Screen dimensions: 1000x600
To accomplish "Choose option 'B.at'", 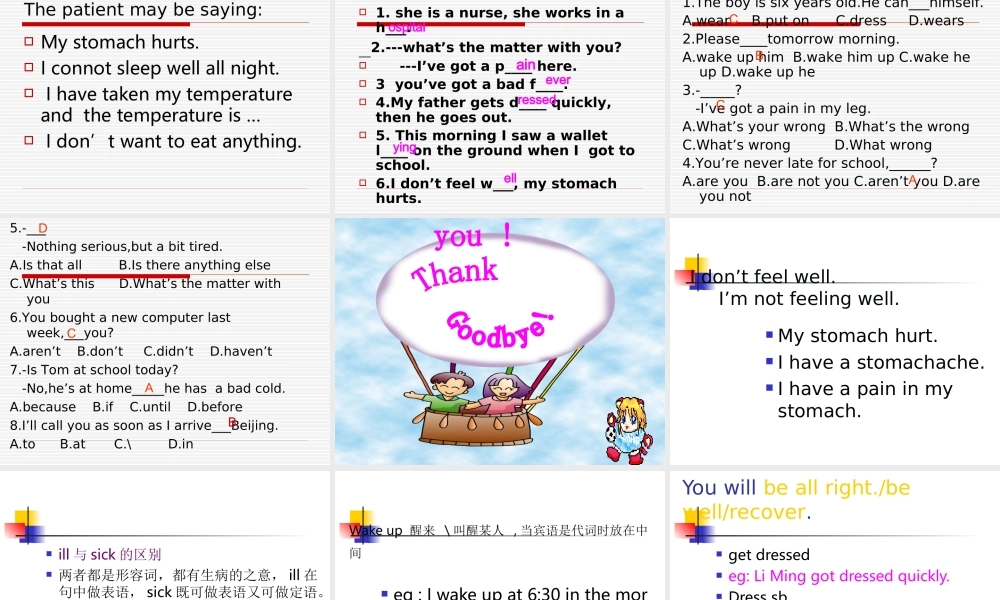I will point(73,444).
